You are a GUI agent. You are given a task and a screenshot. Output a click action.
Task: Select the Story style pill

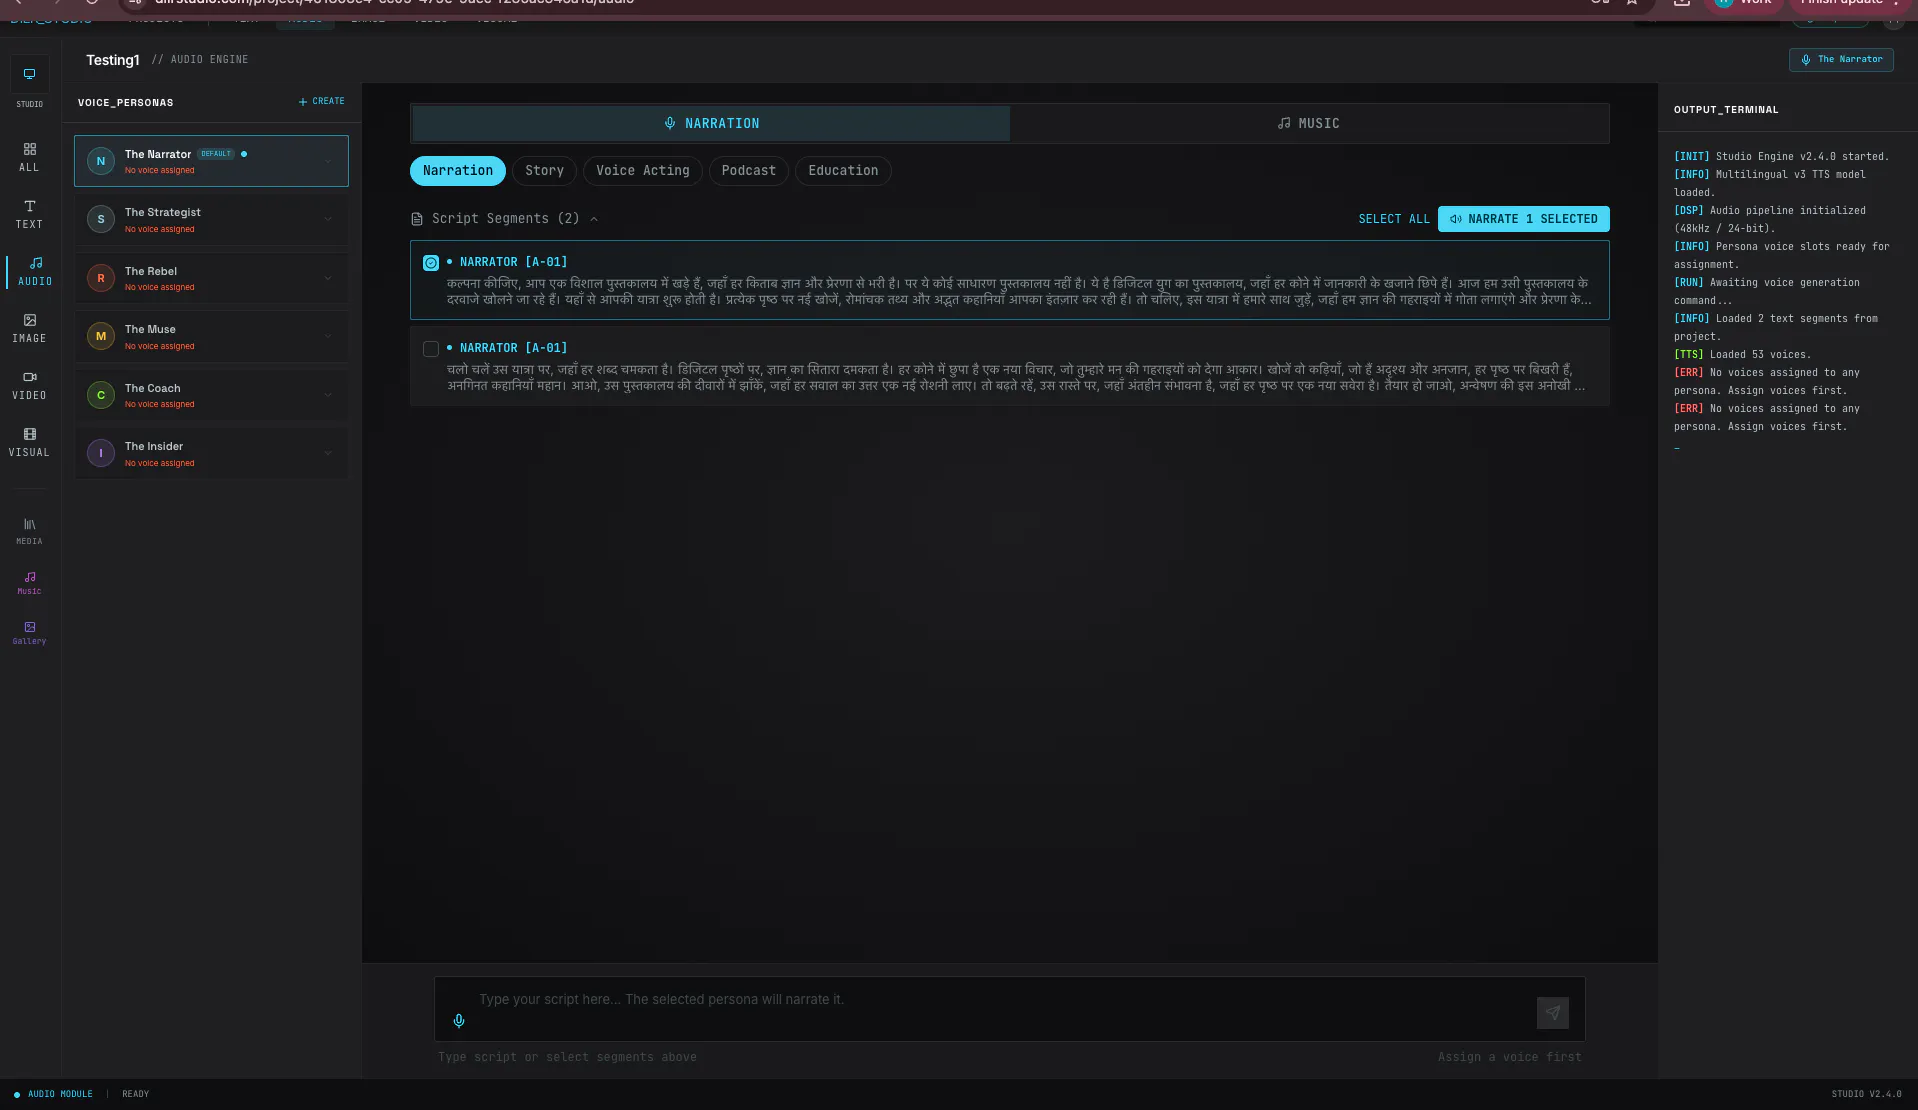[545, 171]
